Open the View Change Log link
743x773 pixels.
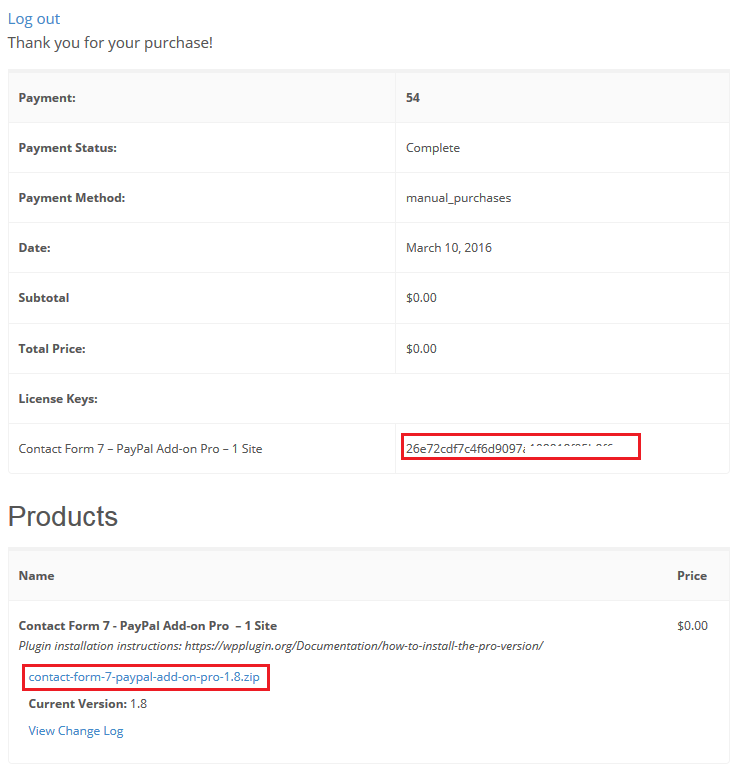(x=76, y=731)
